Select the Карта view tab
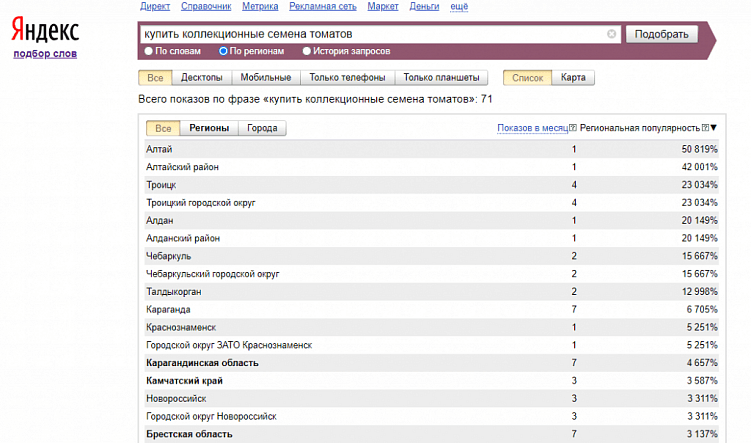751x443 pixels. pos(573,78)
